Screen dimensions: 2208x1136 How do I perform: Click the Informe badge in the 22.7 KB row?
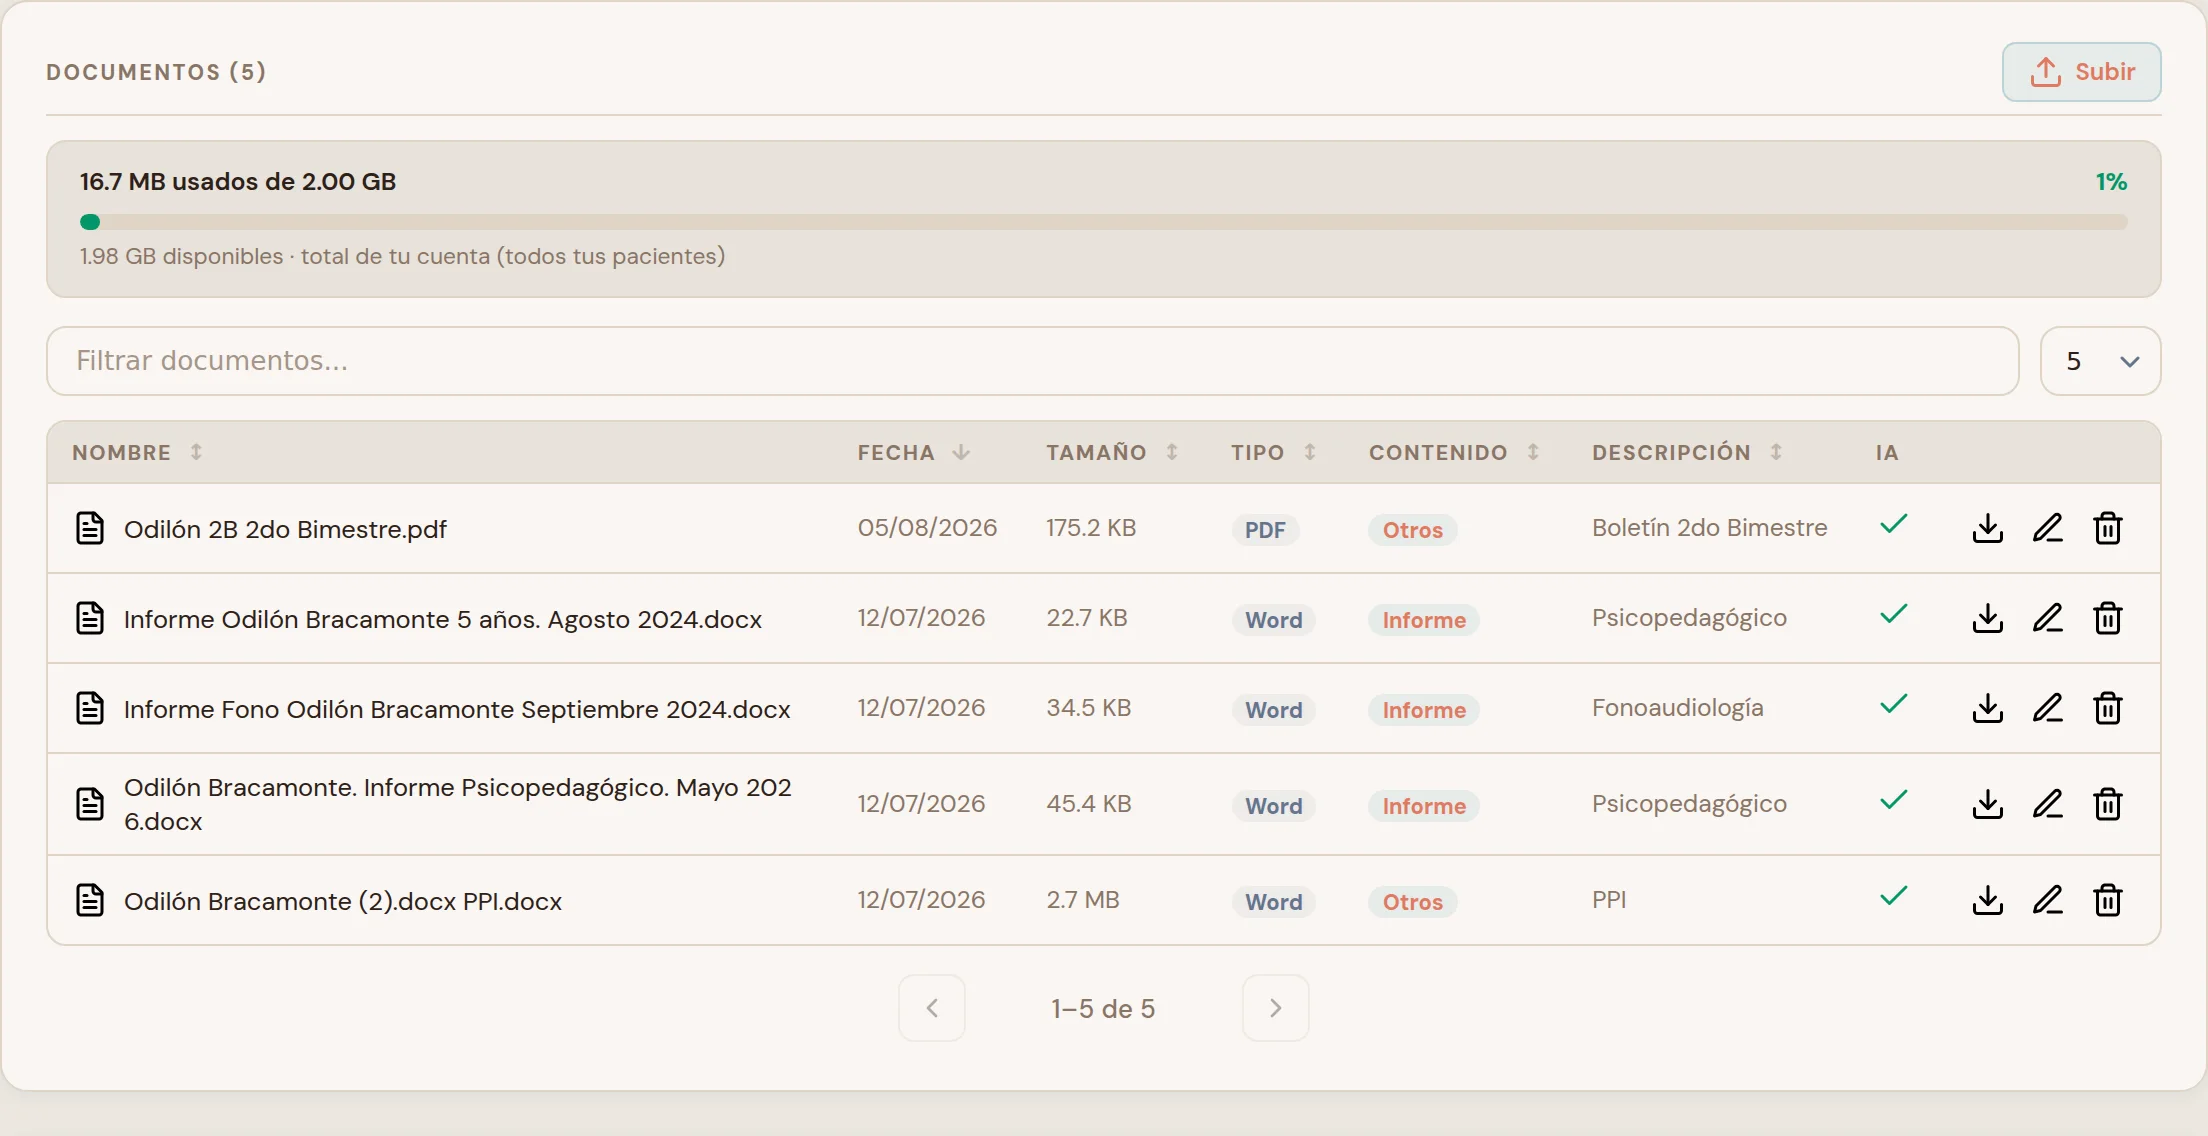point(1424,620)
